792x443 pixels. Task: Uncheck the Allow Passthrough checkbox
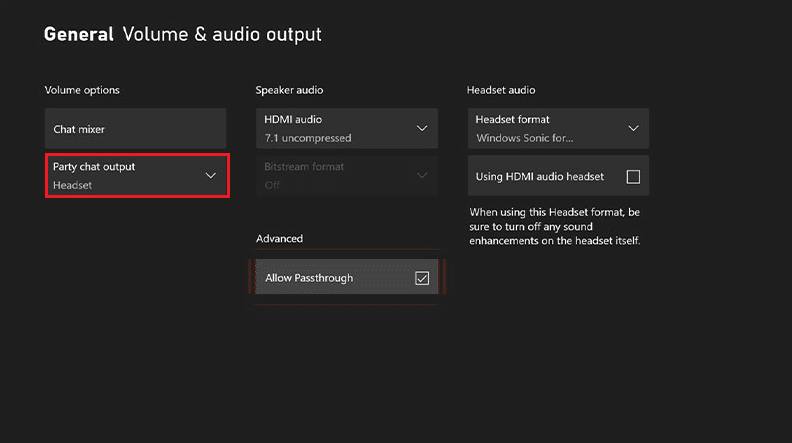421,278
